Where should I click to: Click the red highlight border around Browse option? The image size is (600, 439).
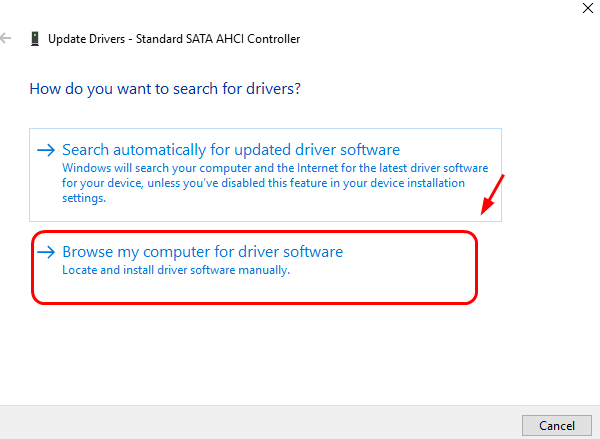(477, 266)
